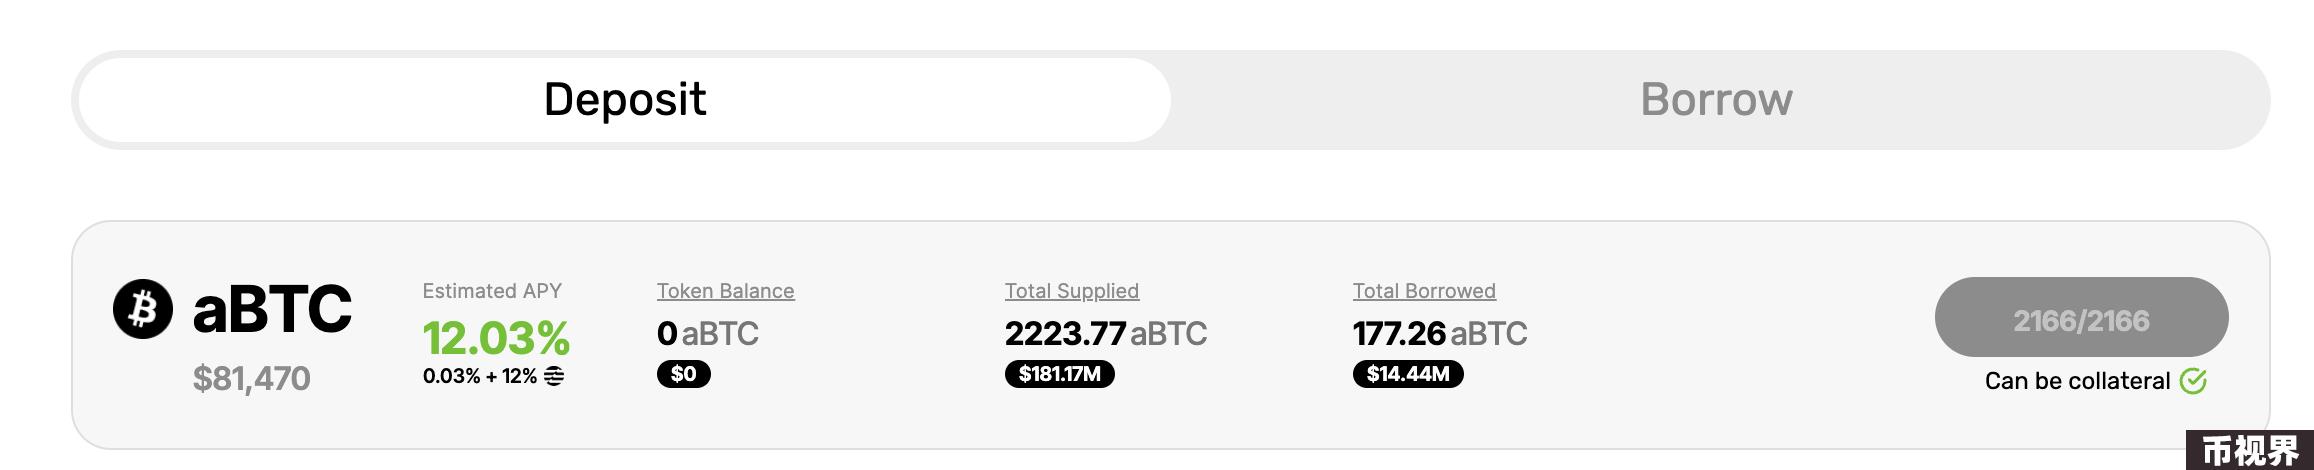Click the 12.03% estimated APY value
2314x470 pixels.
point(496,338)
